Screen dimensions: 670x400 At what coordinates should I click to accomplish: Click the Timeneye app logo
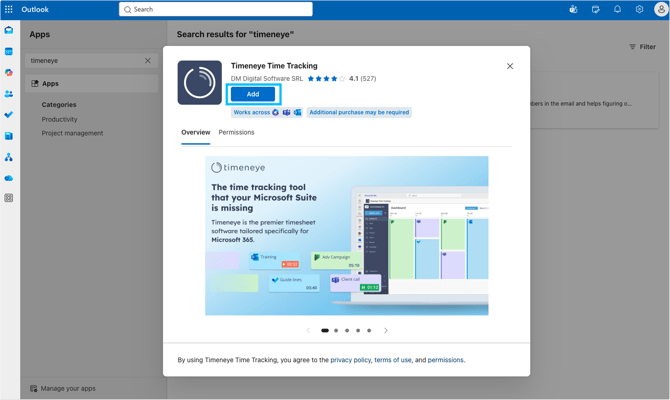coord(200,82)
